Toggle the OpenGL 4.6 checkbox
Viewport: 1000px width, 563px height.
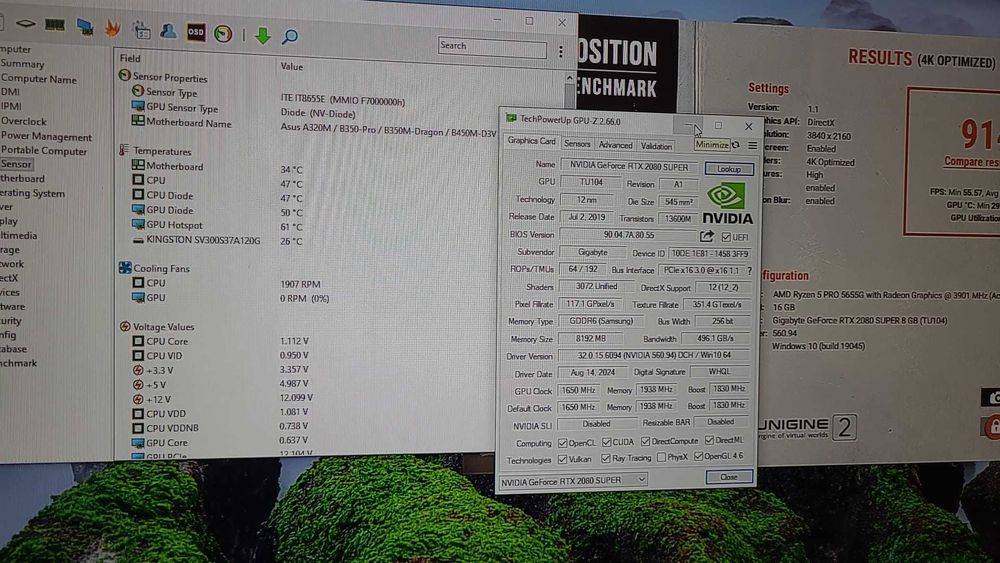698,457
